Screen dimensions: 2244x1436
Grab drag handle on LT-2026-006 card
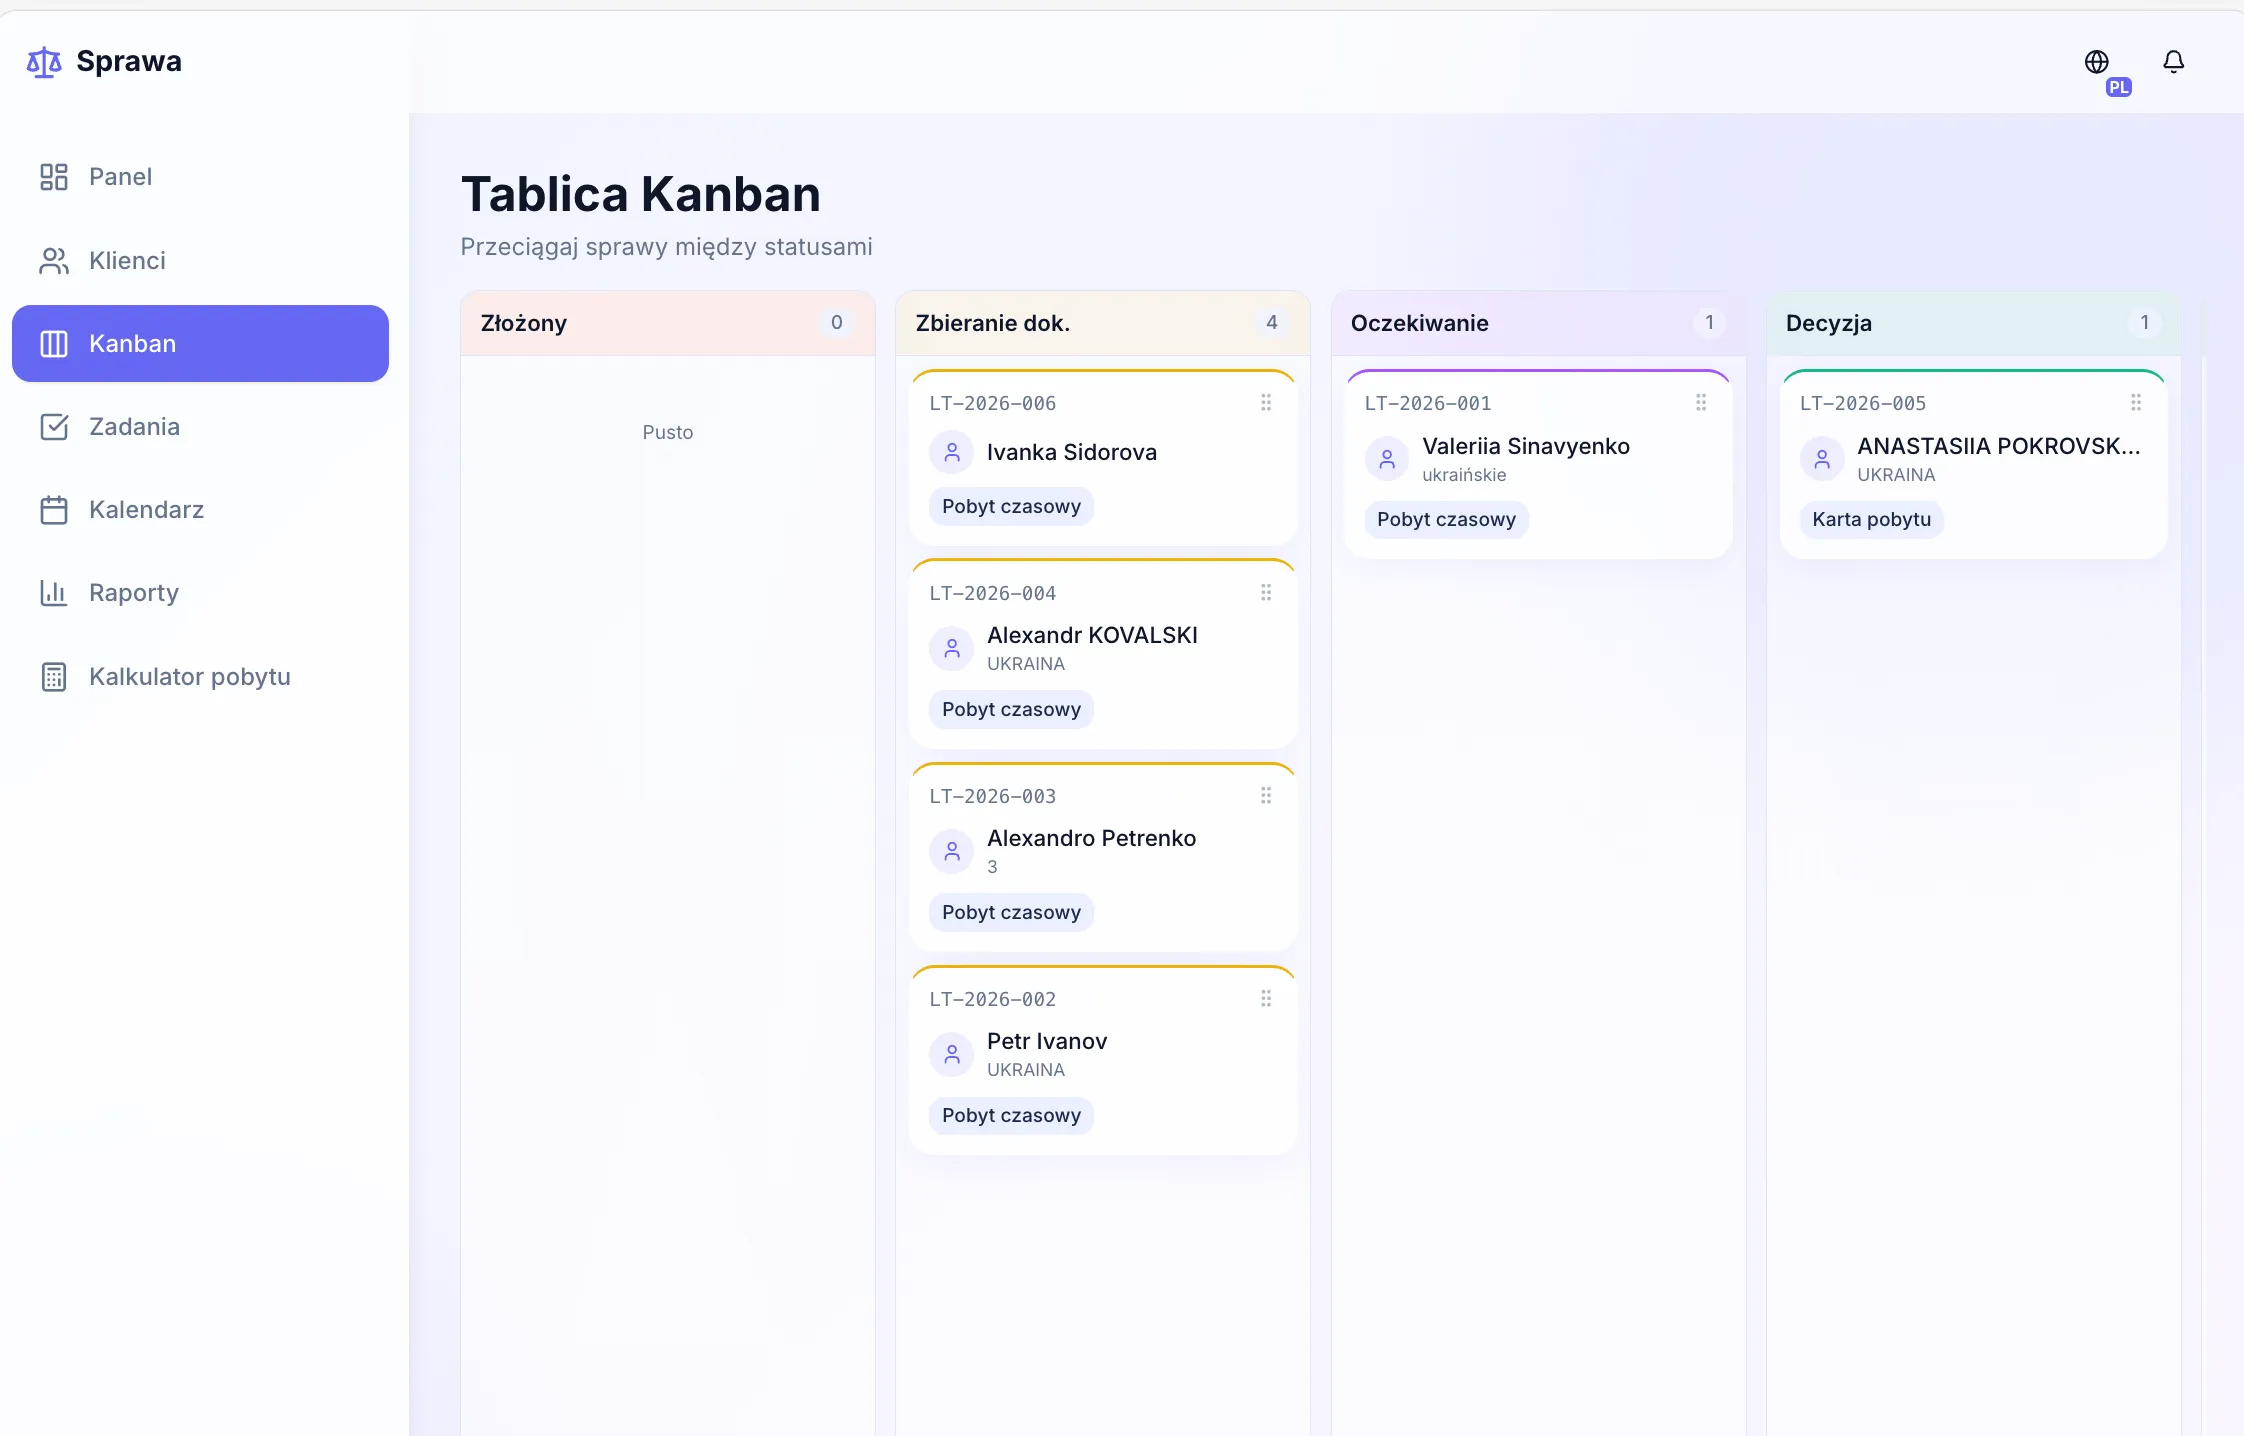[1266, 402]
